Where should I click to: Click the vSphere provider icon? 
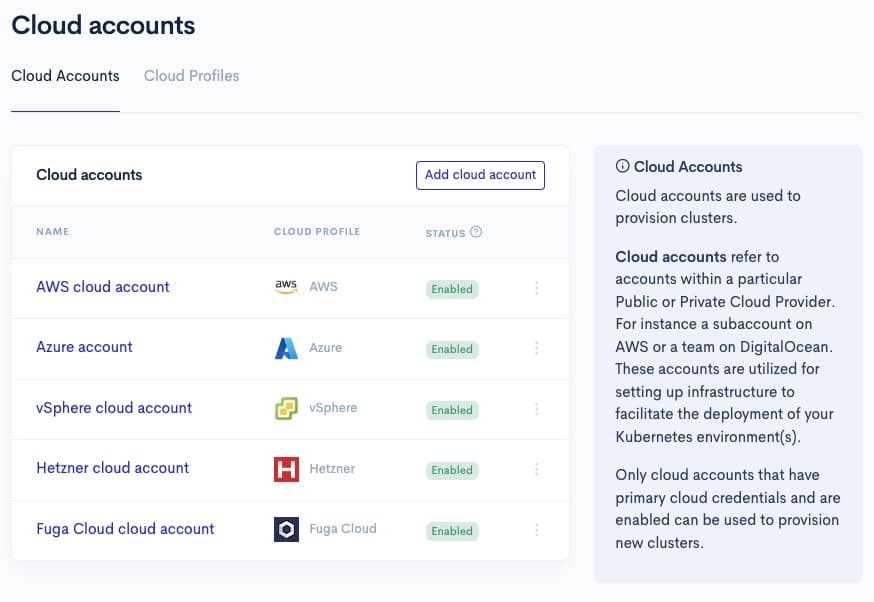(x=284, y=409)
